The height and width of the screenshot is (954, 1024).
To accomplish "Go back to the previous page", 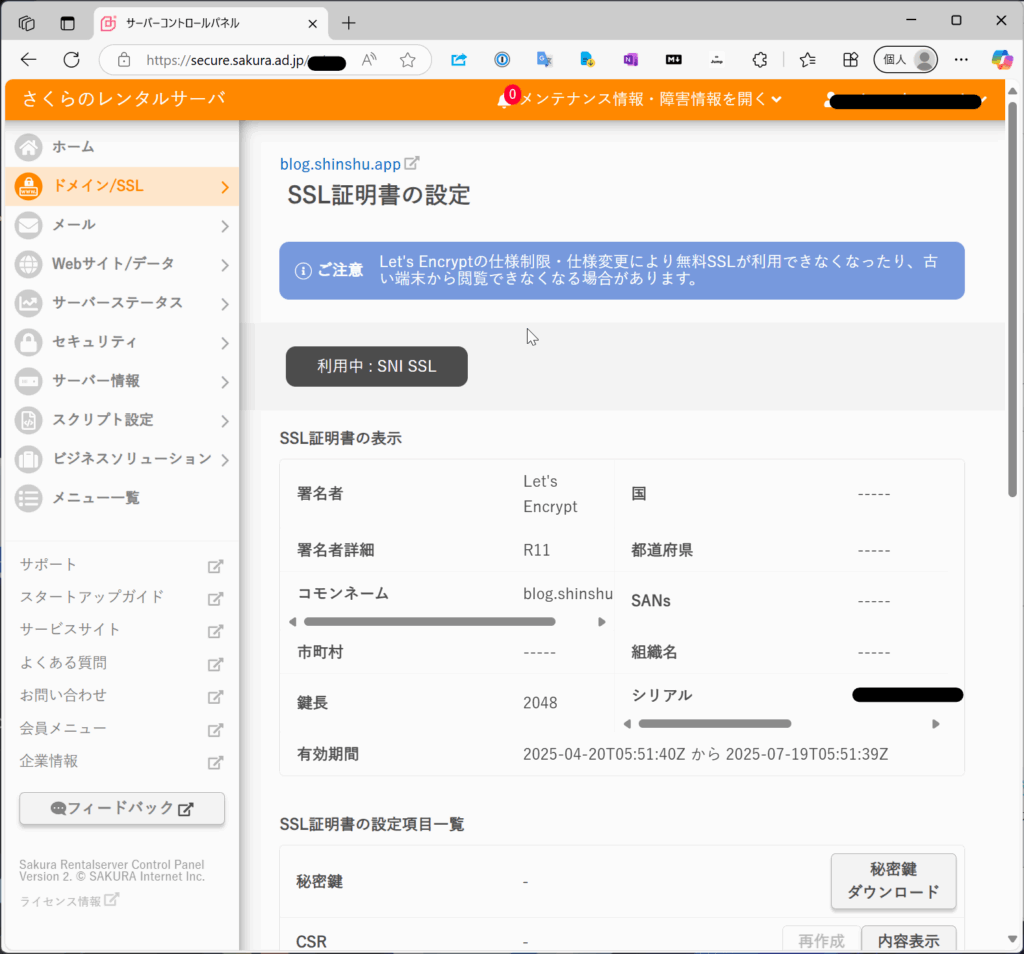I will [x=28, y=60].
